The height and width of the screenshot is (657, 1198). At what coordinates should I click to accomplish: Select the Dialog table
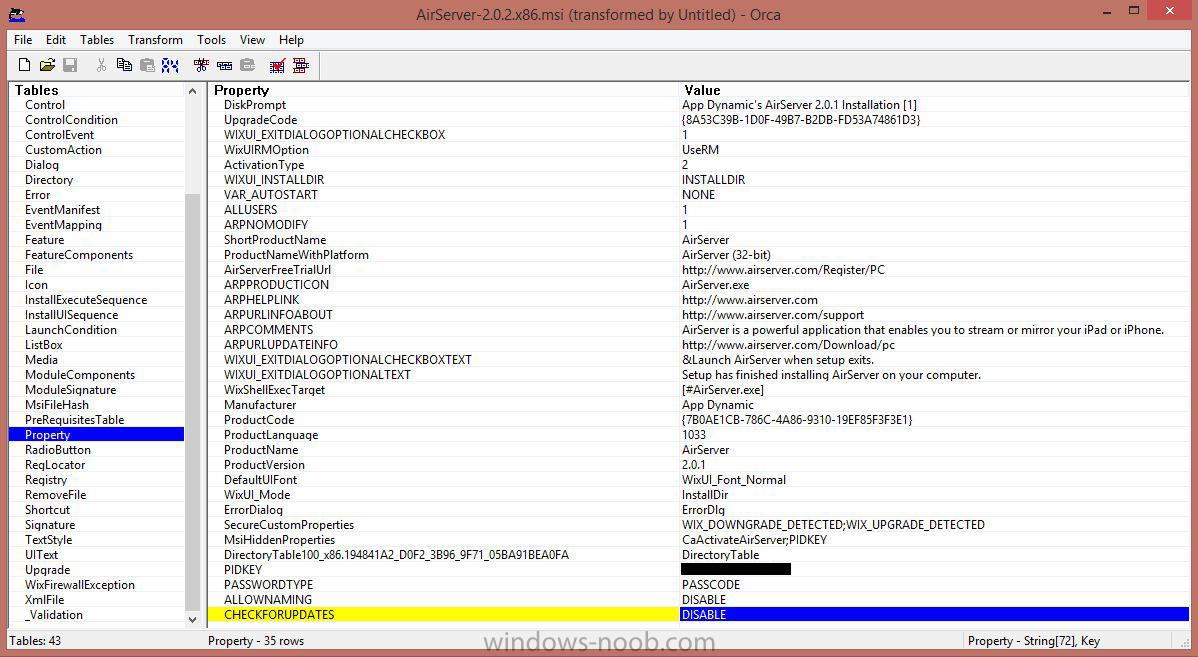pyautogui.click(x=42, y=165)
